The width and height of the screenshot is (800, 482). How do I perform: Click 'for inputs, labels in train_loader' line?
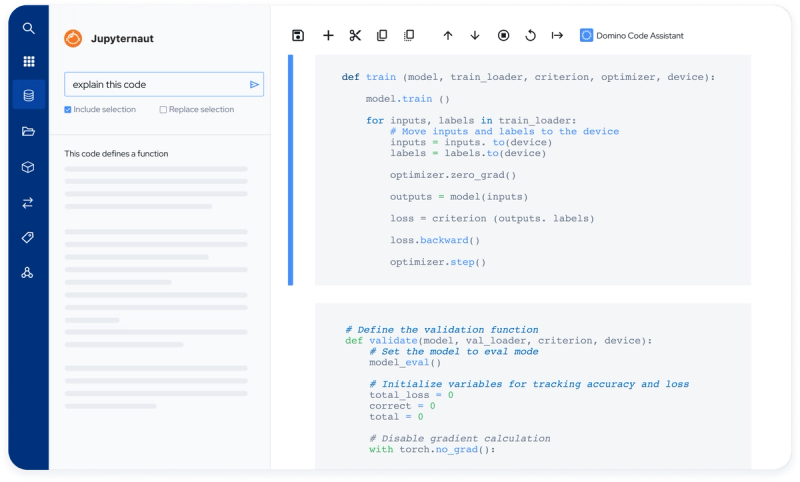pos(471,120)
